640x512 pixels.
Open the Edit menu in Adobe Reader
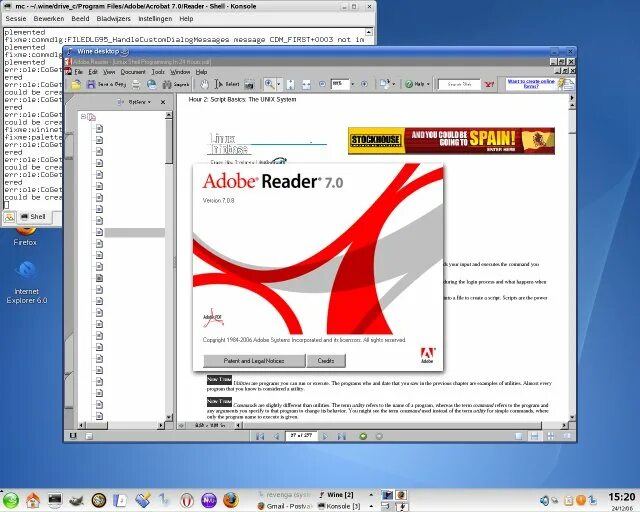tap(93, 72)
